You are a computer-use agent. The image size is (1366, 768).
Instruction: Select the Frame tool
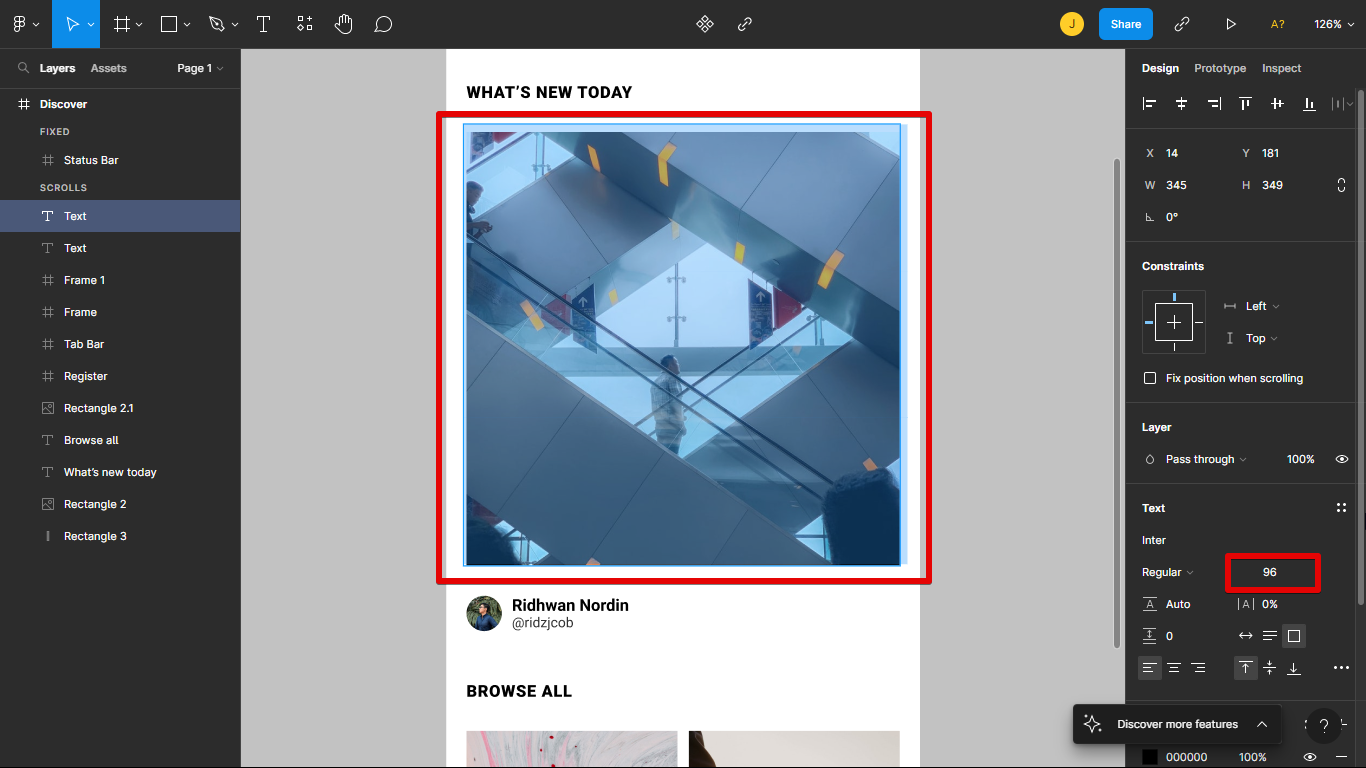122,24
